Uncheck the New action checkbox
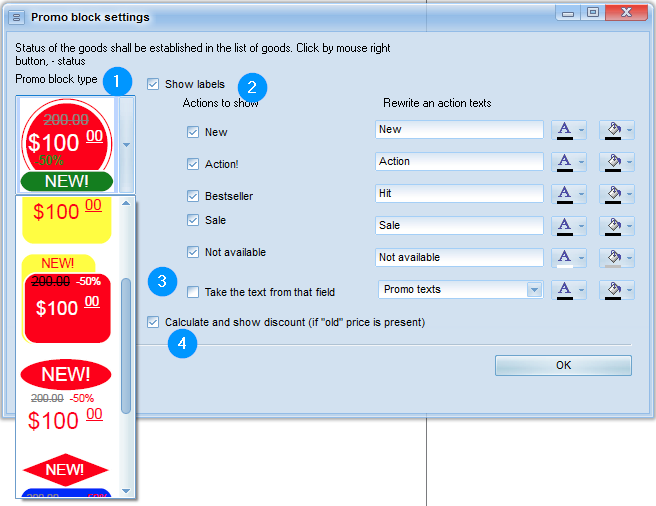Image resolution: width=656 pixels, height=506 pixels. pyautogui.click(x=193, y=132)
